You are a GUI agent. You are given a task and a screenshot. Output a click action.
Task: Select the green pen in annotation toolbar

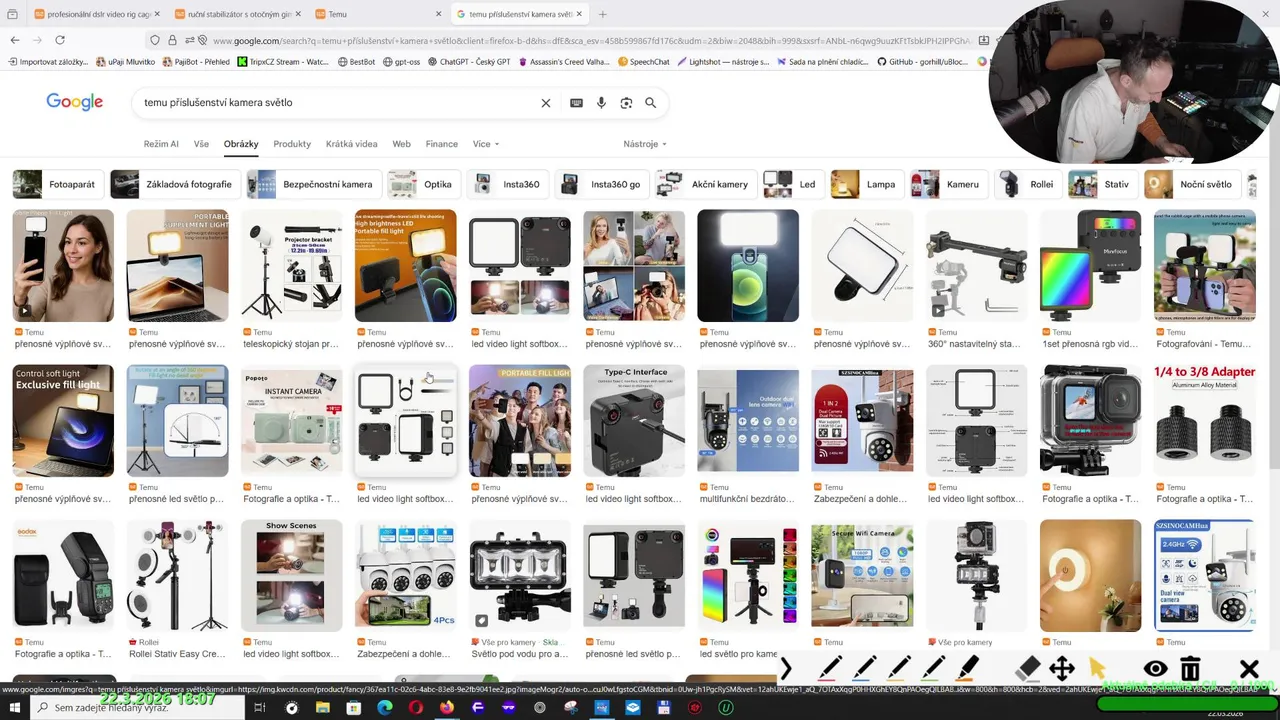click(934, 668)
